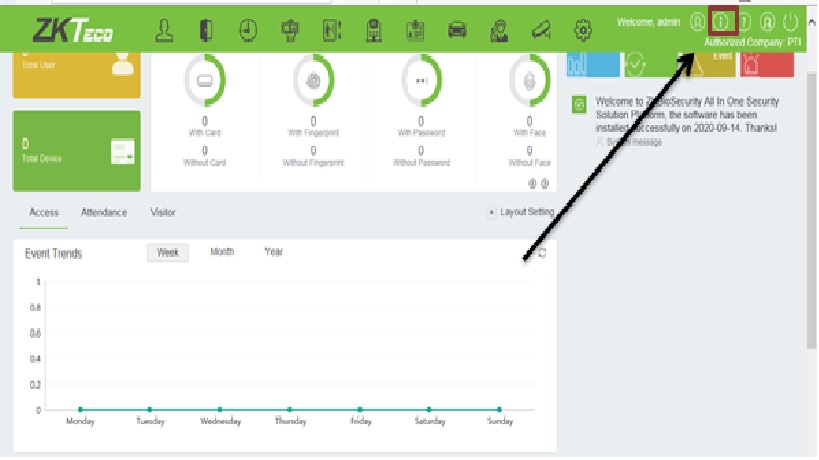The width and height of the screenshot is (819, 460).
Task: Click the green Total Device tile
Action: tap(76, 150)
